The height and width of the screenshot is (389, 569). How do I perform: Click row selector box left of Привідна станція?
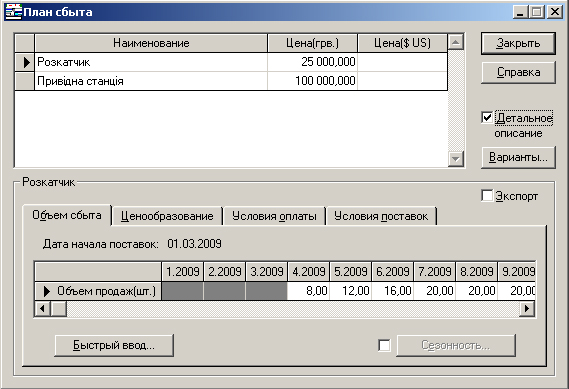[25, 81]
